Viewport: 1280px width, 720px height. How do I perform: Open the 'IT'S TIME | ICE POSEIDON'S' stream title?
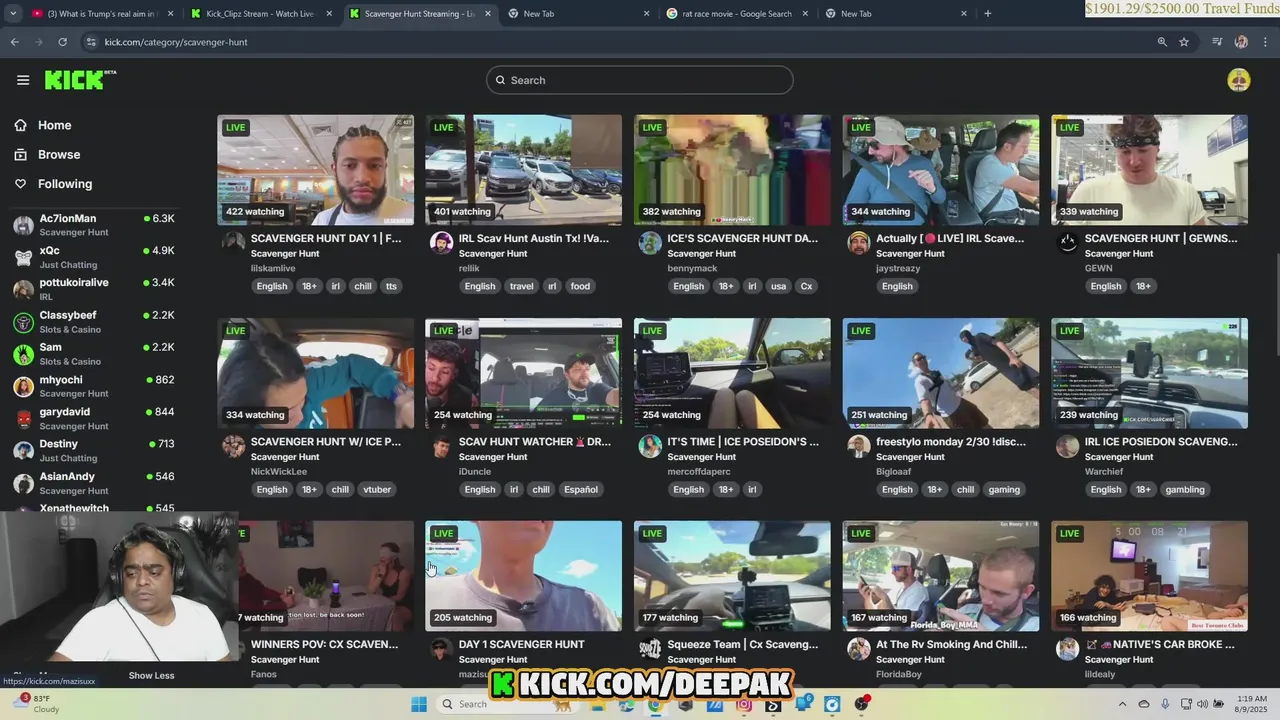click(743, 441)
